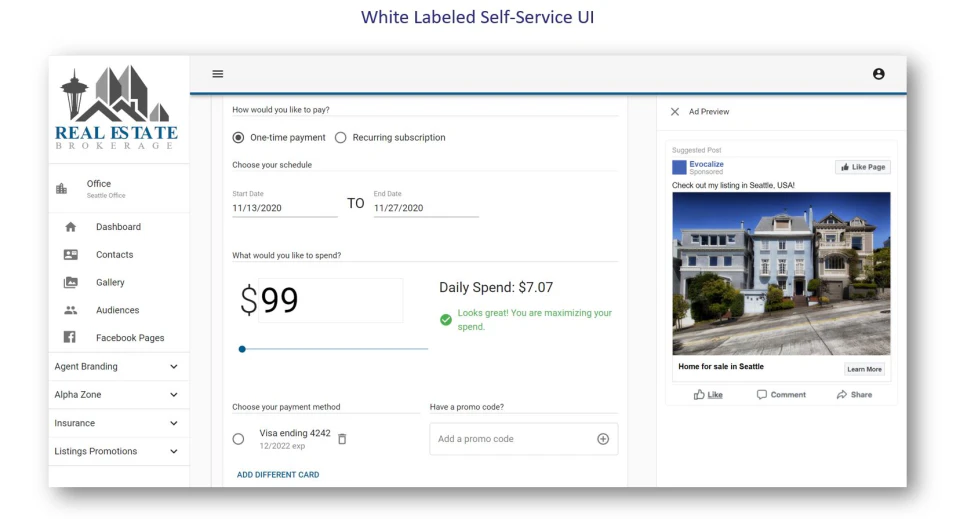Image resolution: width=960 pixels, height=519 pixels.
Task: Go to Facebook Pages in sidebar
Action: tap(130, 338)
